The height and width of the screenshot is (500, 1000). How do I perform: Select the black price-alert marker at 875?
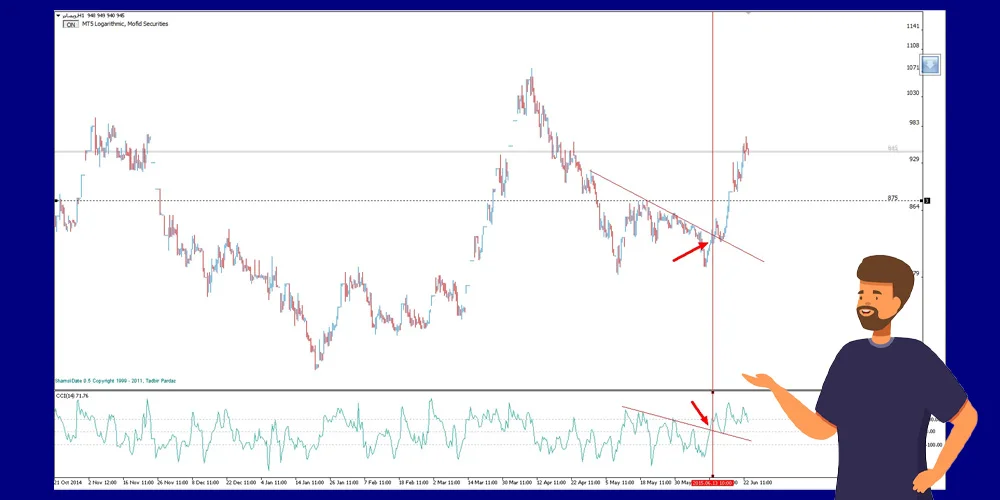926,201
